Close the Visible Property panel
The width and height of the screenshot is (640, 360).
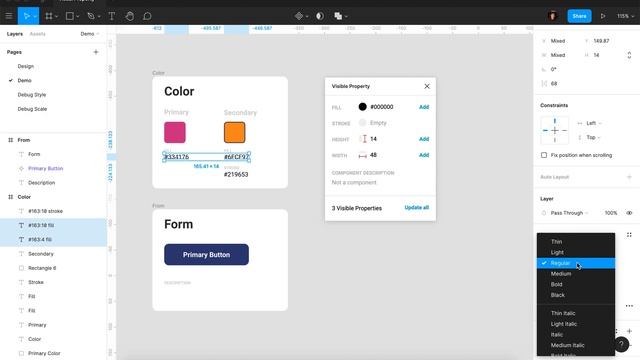click(x=427, y=86)
